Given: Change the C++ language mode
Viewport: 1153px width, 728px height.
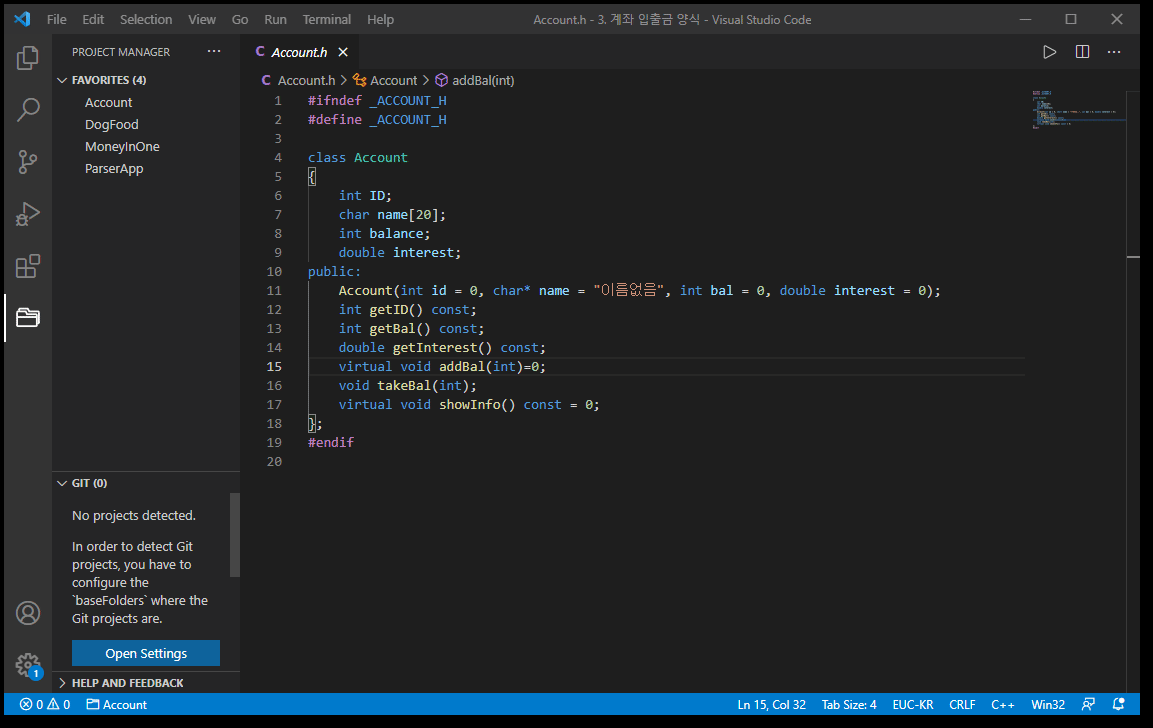Looking at the screenshot, I should coord(1003,704).
